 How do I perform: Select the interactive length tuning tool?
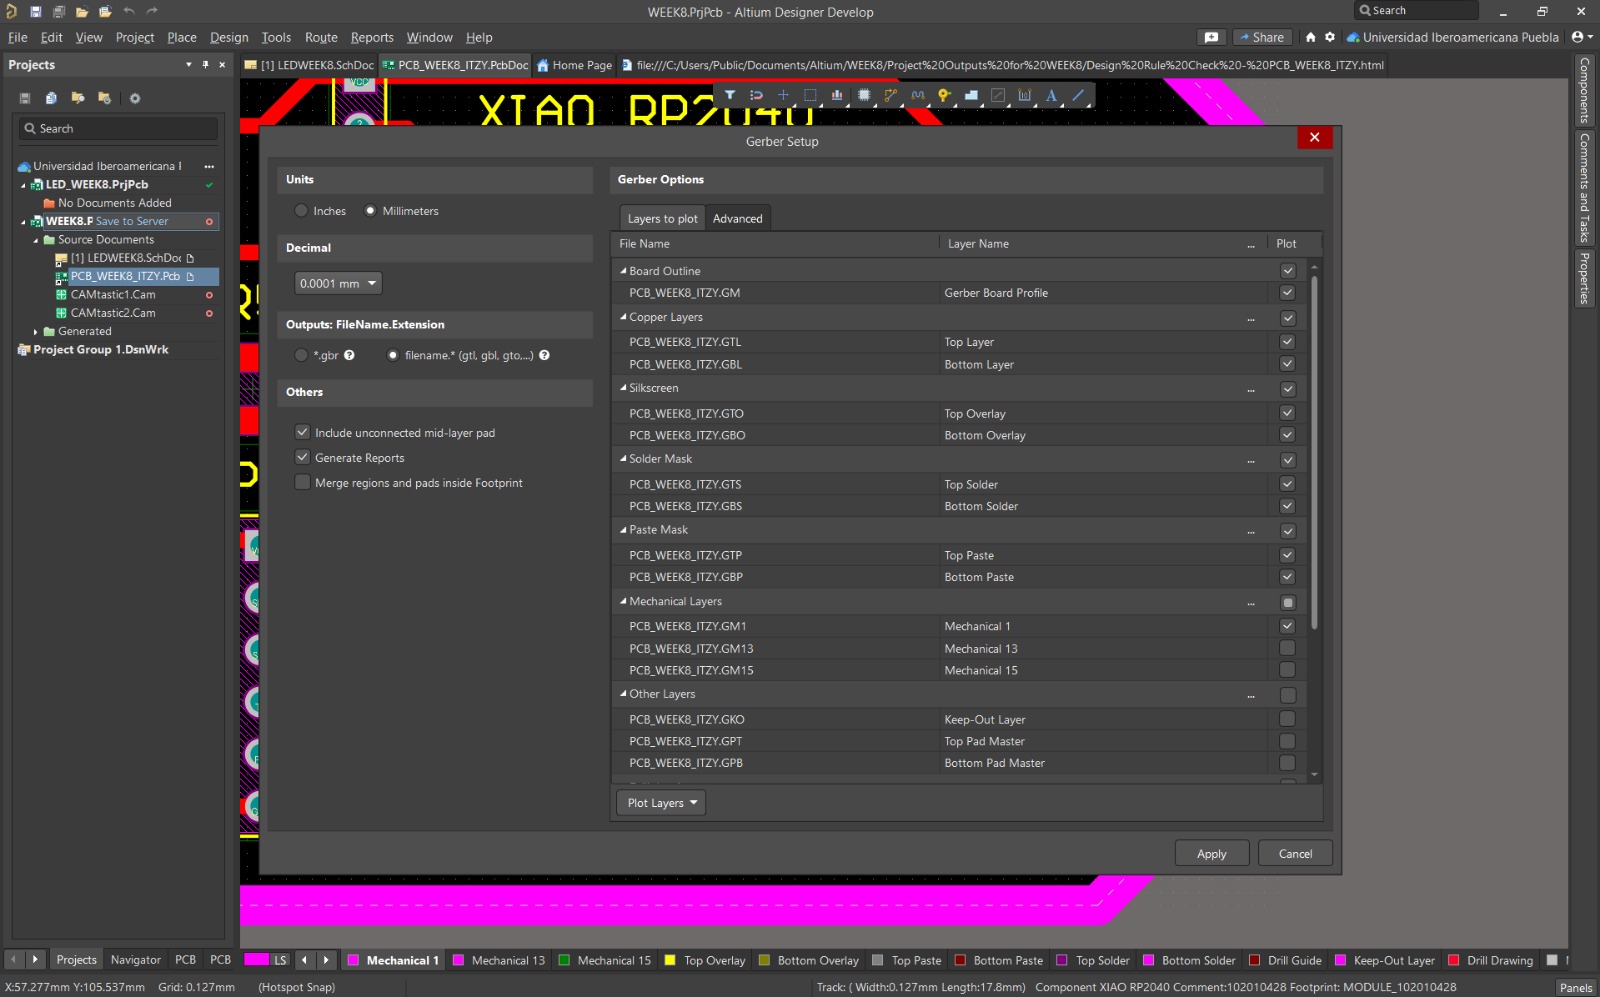point(917,96)
